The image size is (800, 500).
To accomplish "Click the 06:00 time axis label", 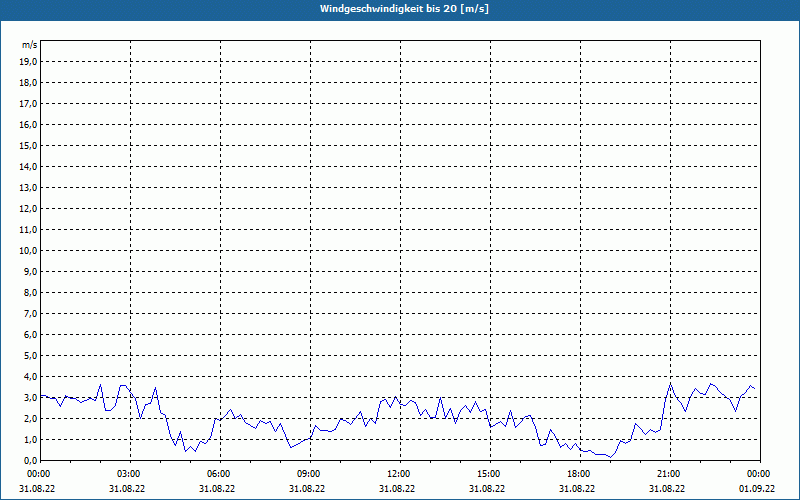I will [220, 474].
